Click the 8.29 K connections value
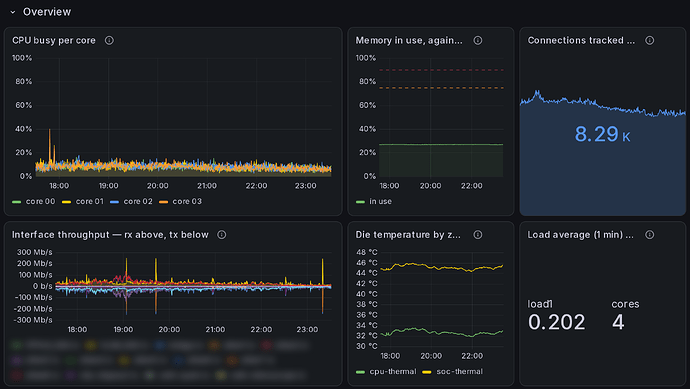The image size is (690, 389). point(602,134)
